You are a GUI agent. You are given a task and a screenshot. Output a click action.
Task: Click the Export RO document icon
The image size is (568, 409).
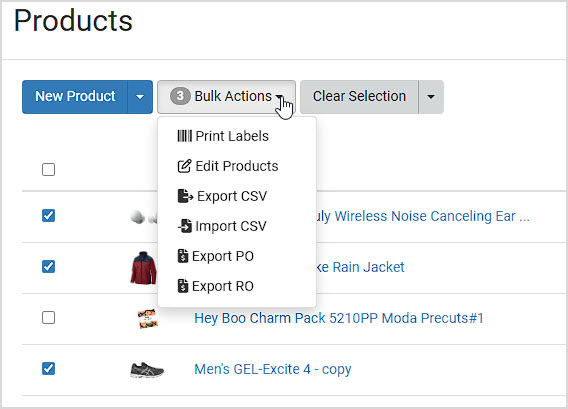pyautogui.click(x=183, y=286)
